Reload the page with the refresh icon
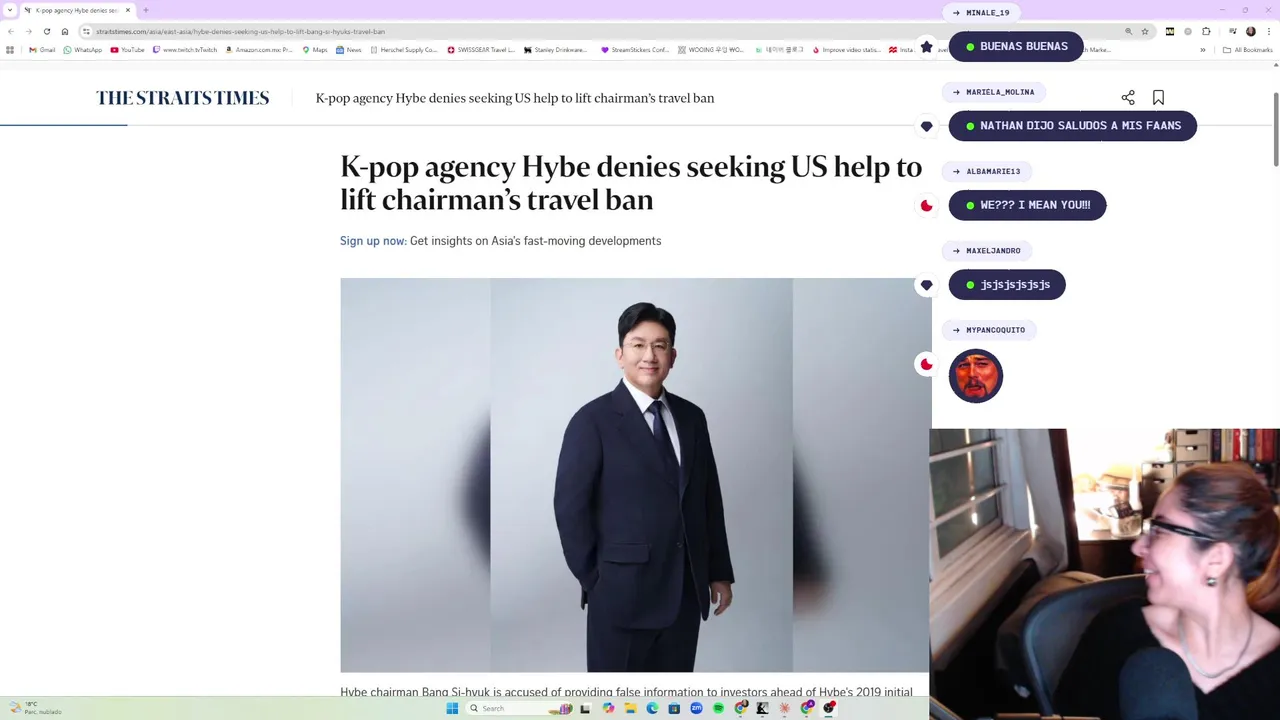The width and height of the screenshot is (1280, 720). pos(46,31)
